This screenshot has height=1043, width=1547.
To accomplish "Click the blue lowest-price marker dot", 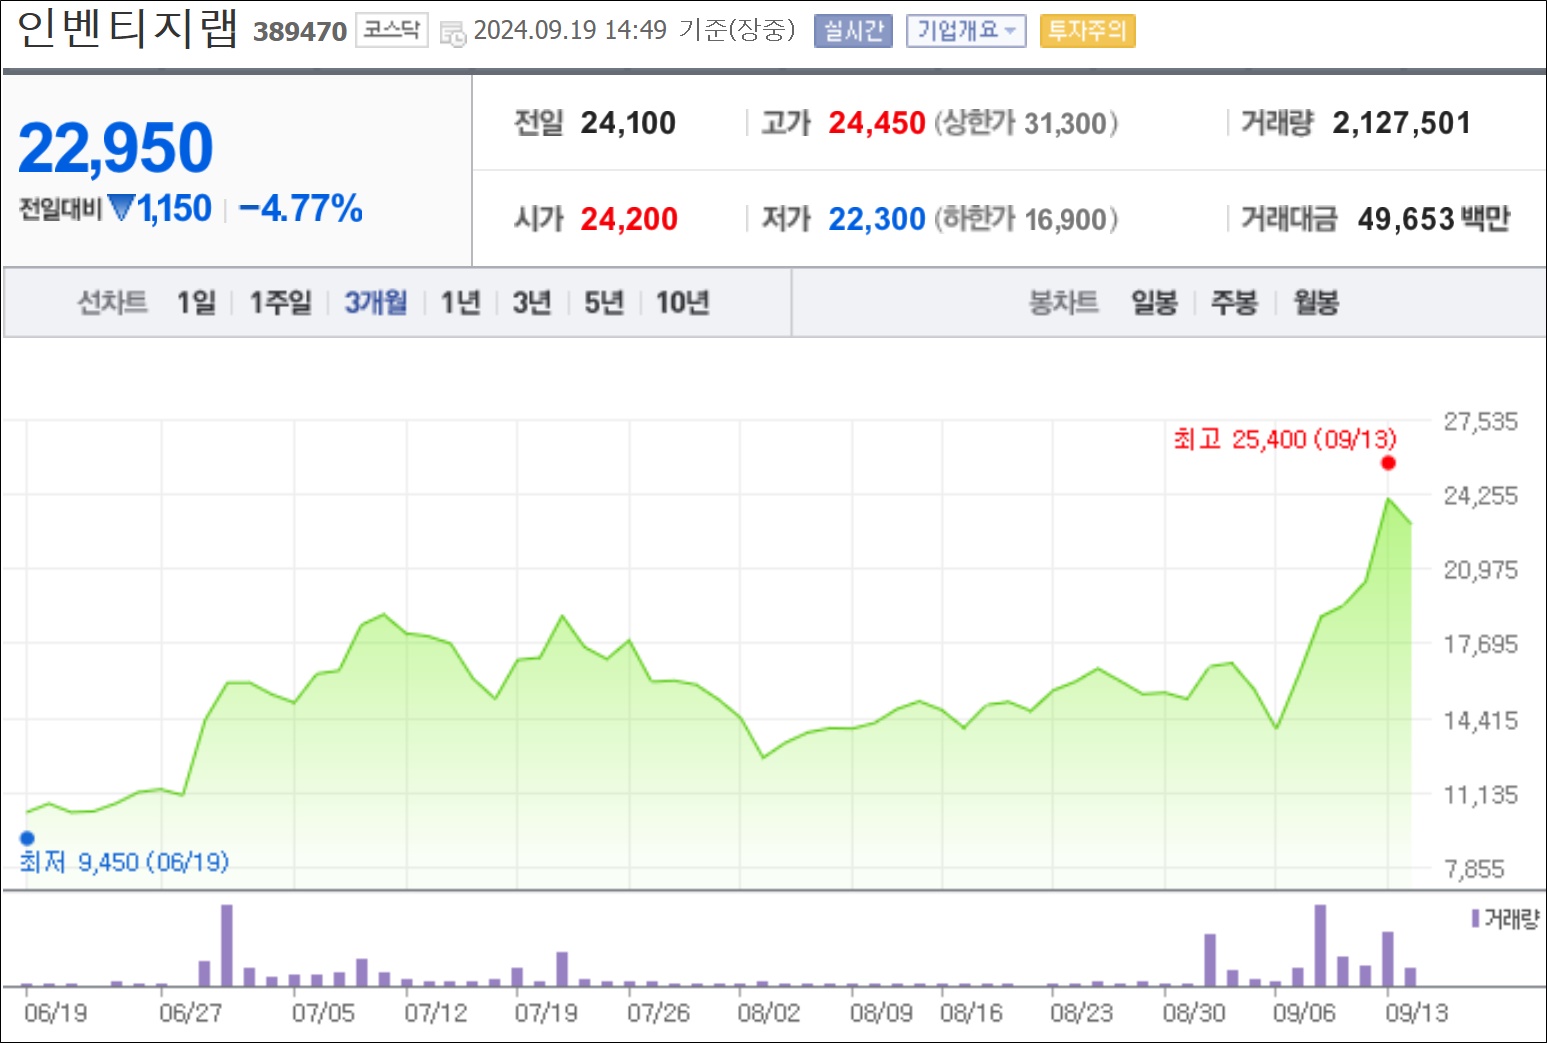I will (27, 838).
